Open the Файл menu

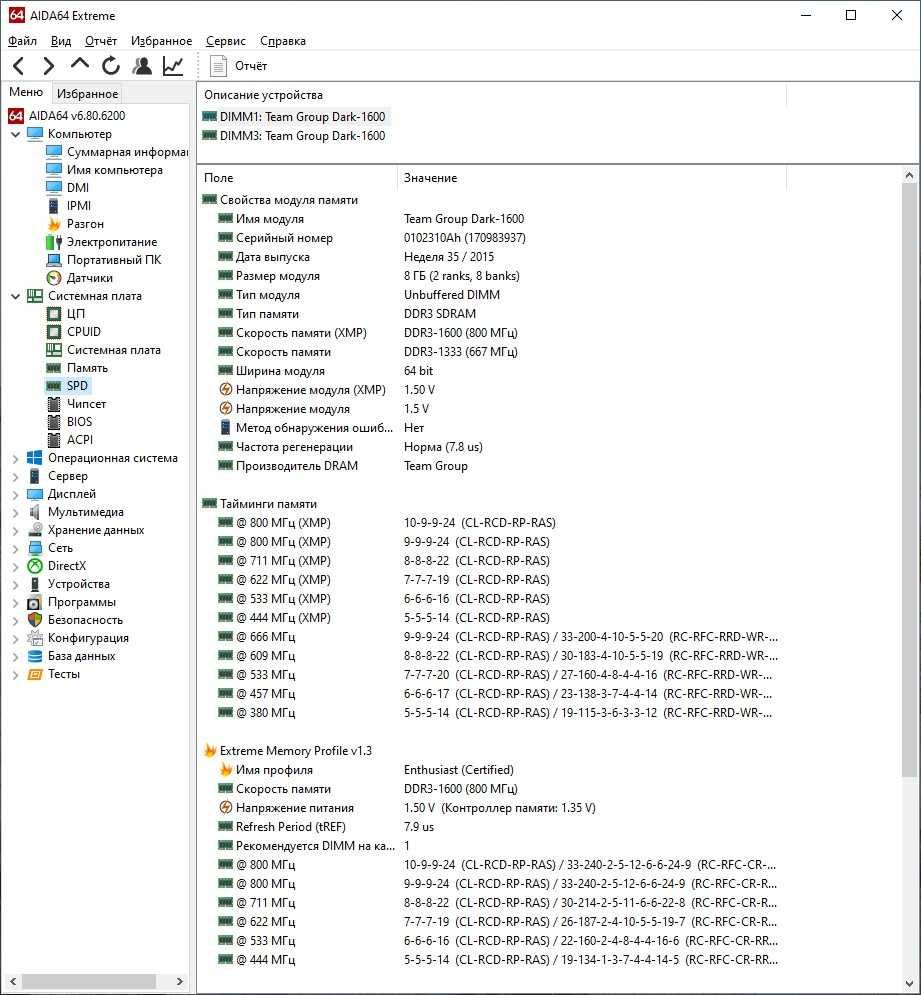22,41
